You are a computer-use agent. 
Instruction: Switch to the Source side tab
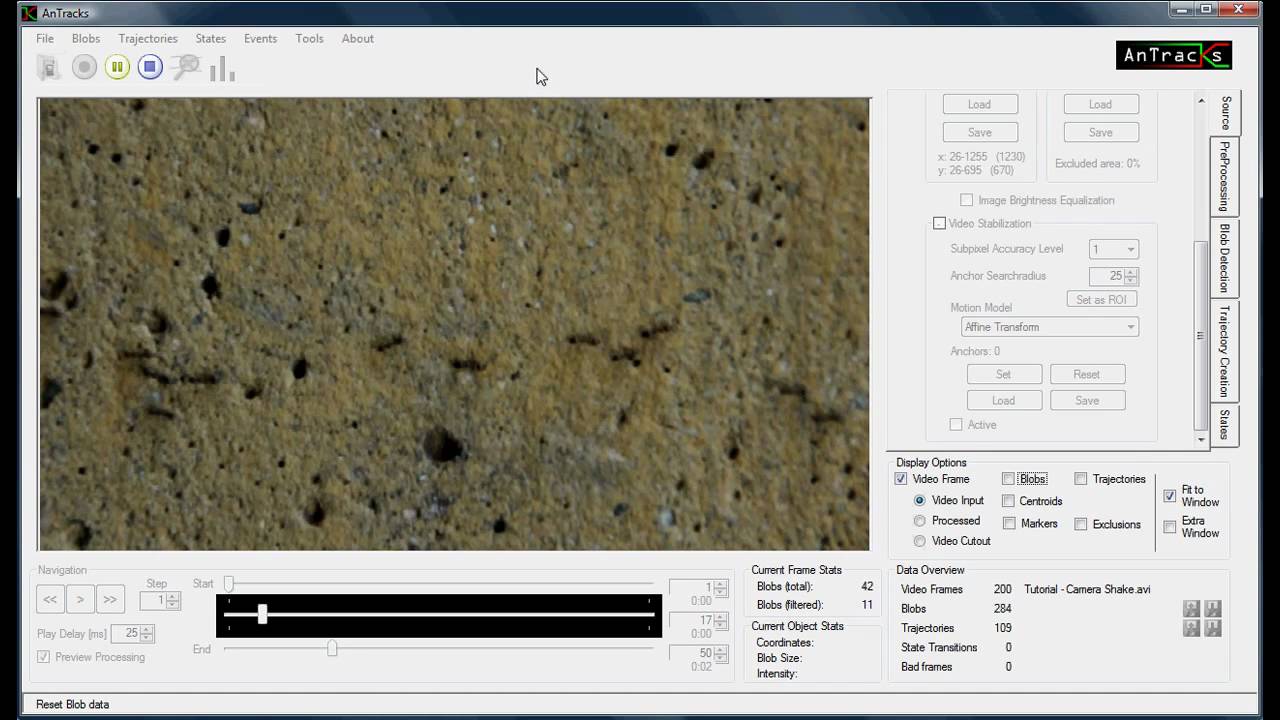pos(1225,113)
